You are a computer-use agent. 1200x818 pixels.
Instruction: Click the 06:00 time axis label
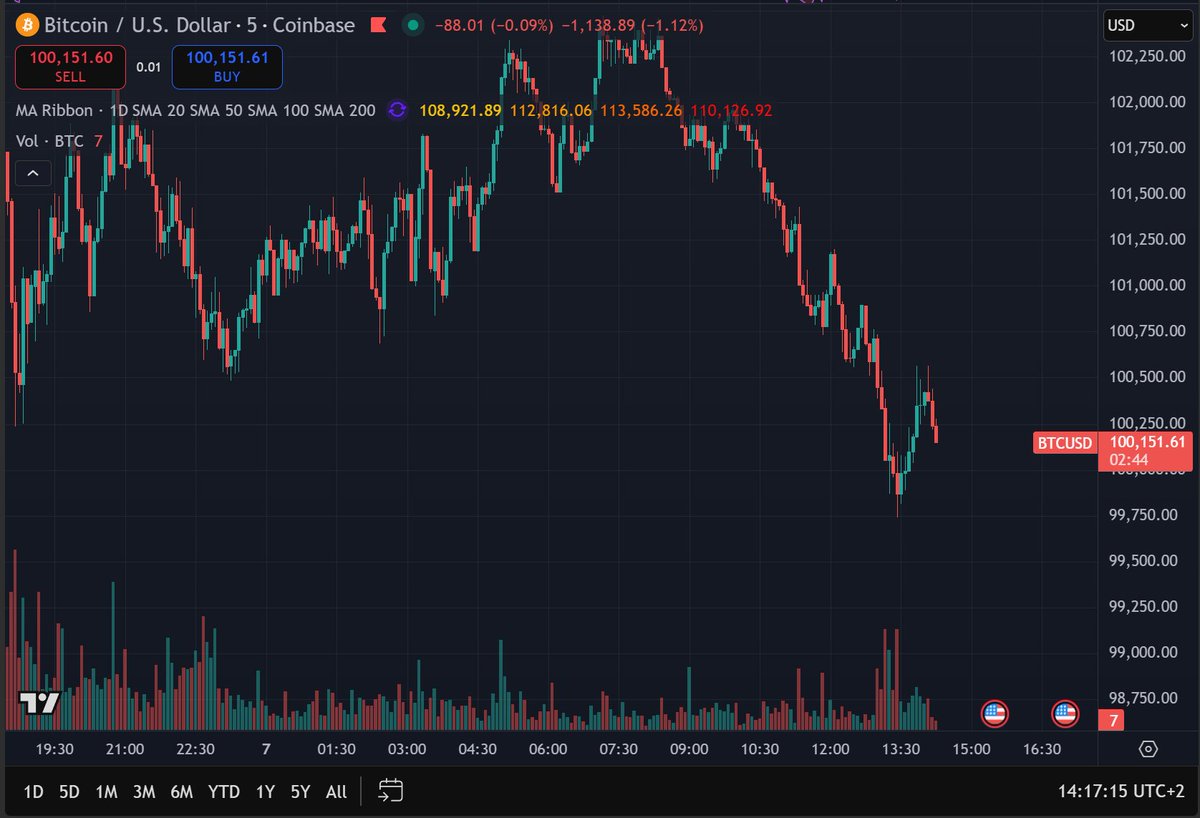pos(548,749)
